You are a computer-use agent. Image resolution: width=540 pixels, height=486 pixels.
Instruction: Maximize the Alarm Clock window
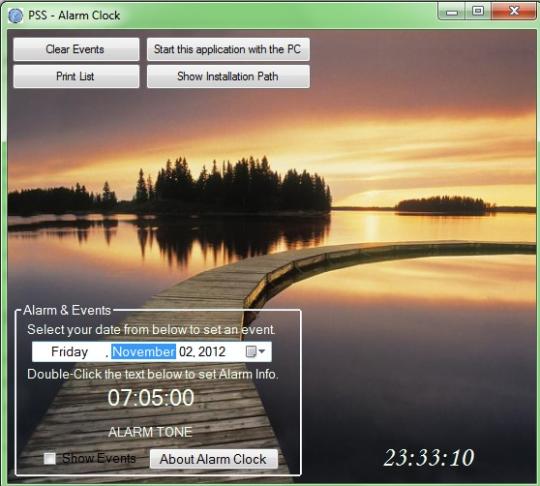tap(478, 11)
